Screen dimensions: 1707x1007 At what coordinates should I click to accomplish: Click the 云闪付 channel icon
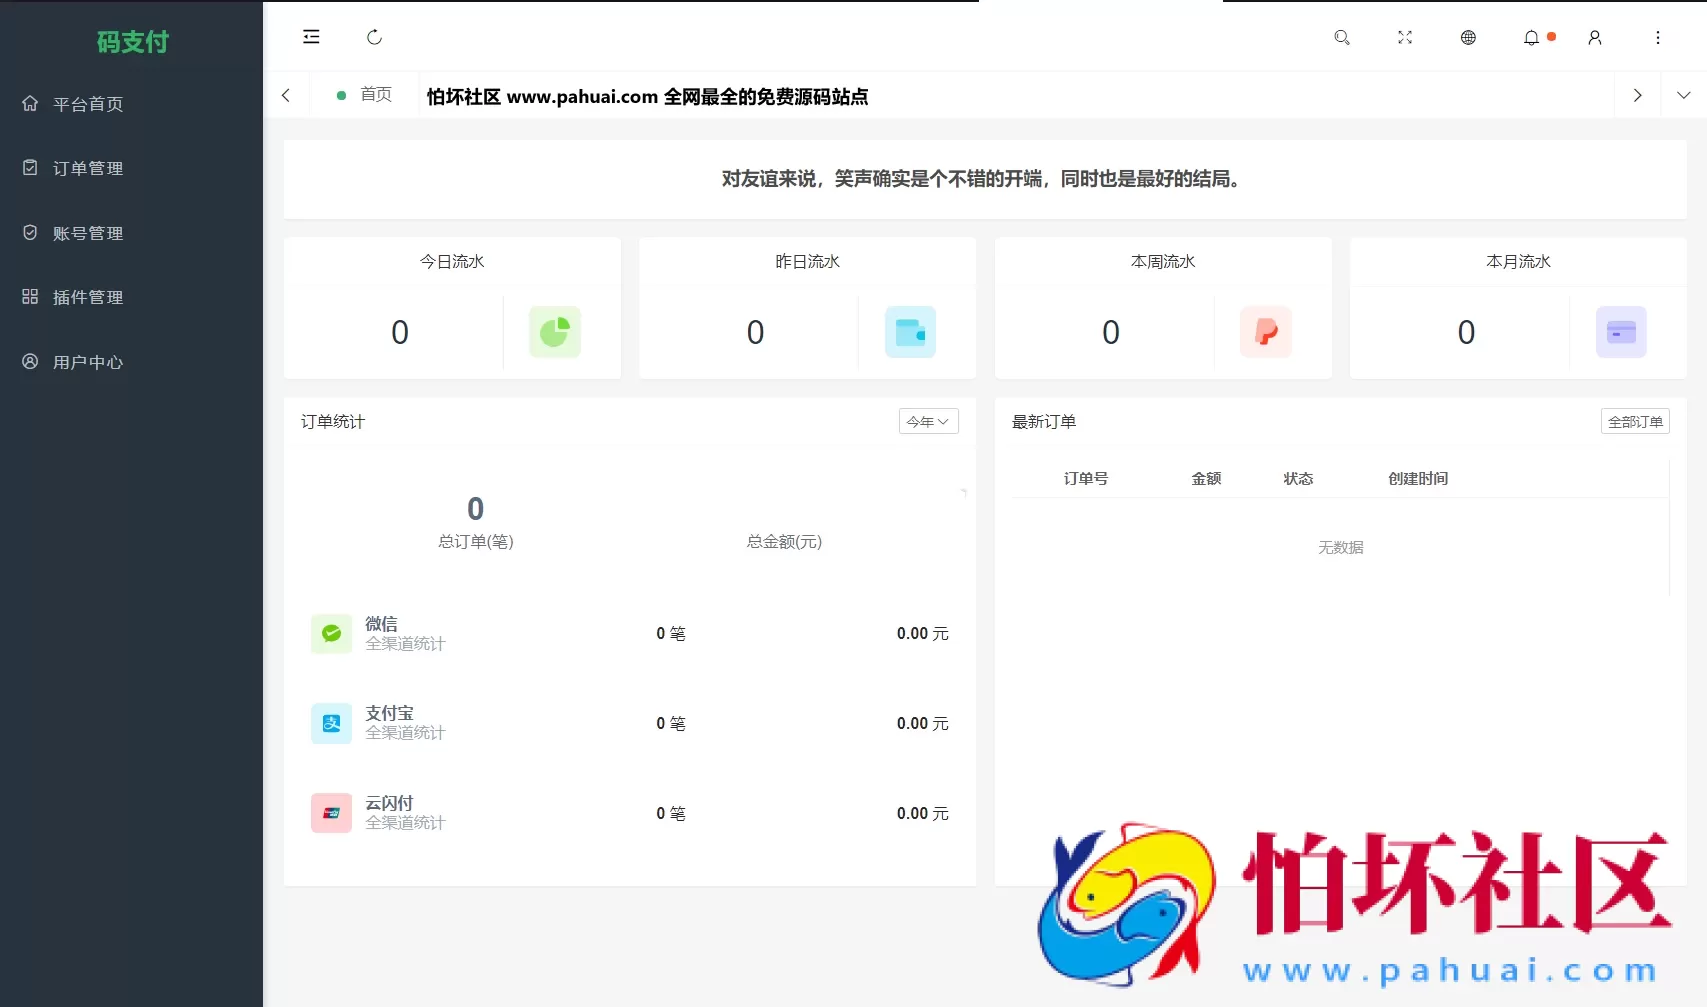331,813
